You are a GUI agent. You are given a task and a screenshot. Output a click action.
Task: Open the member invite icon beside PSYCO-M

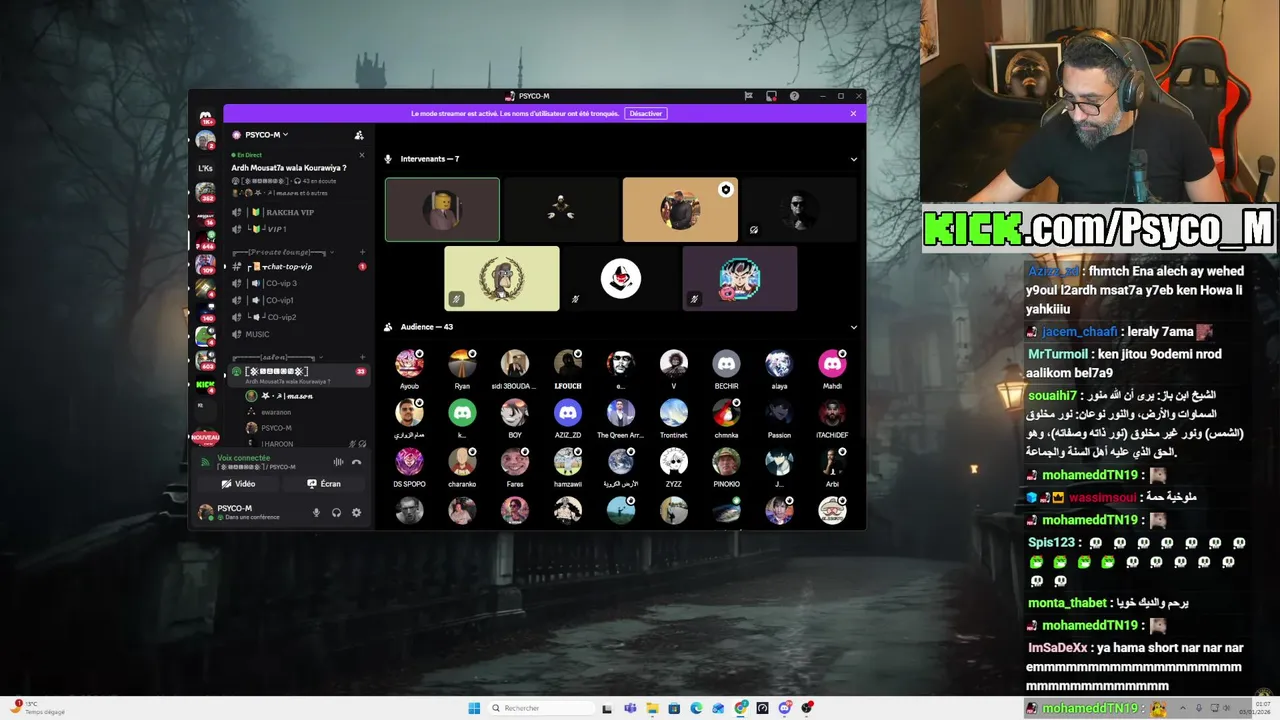pos(359,135)
